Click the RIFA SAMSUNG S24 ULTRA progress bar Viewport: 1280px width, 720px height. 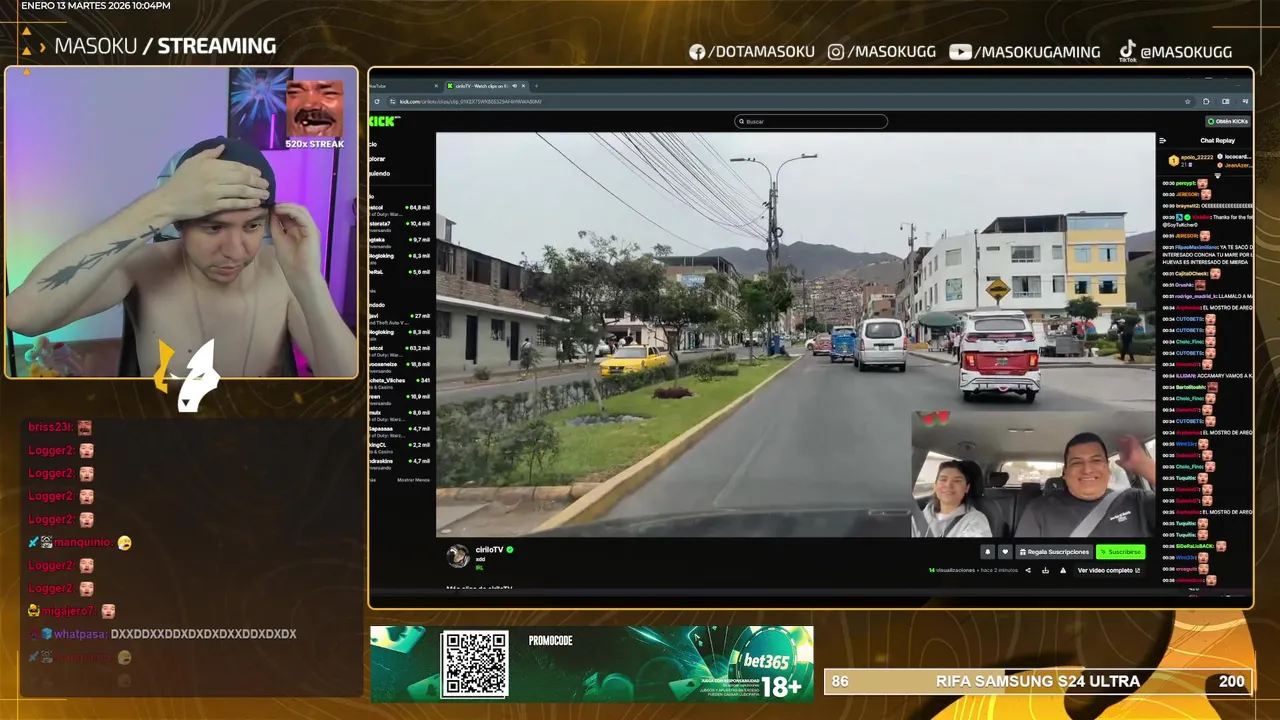[1037, 681]
